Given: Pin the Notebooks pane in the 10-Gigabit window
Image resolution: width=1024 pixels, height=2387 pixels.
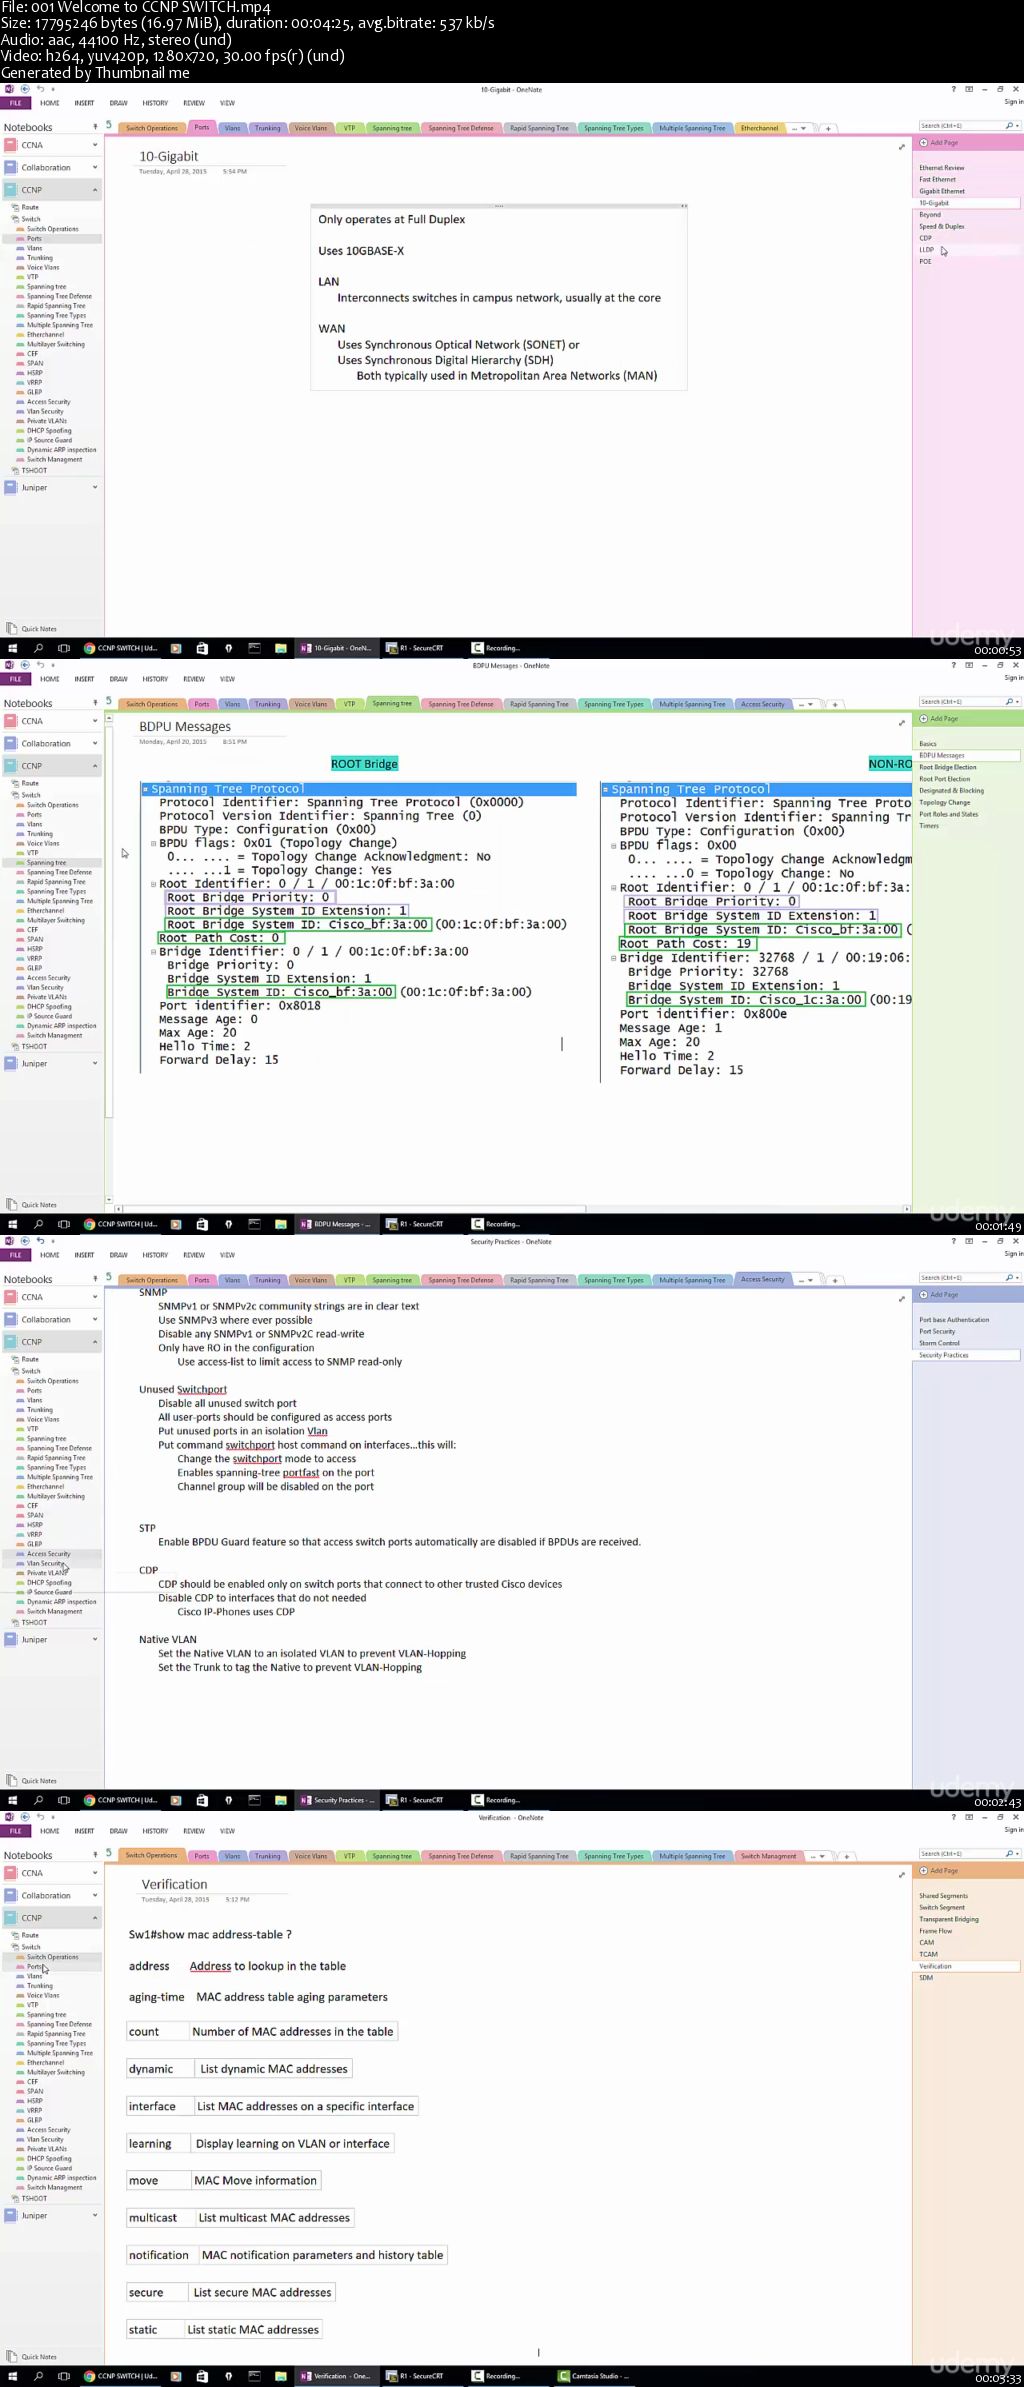Looking at the screenshot, I should click(x=96, y=127).
